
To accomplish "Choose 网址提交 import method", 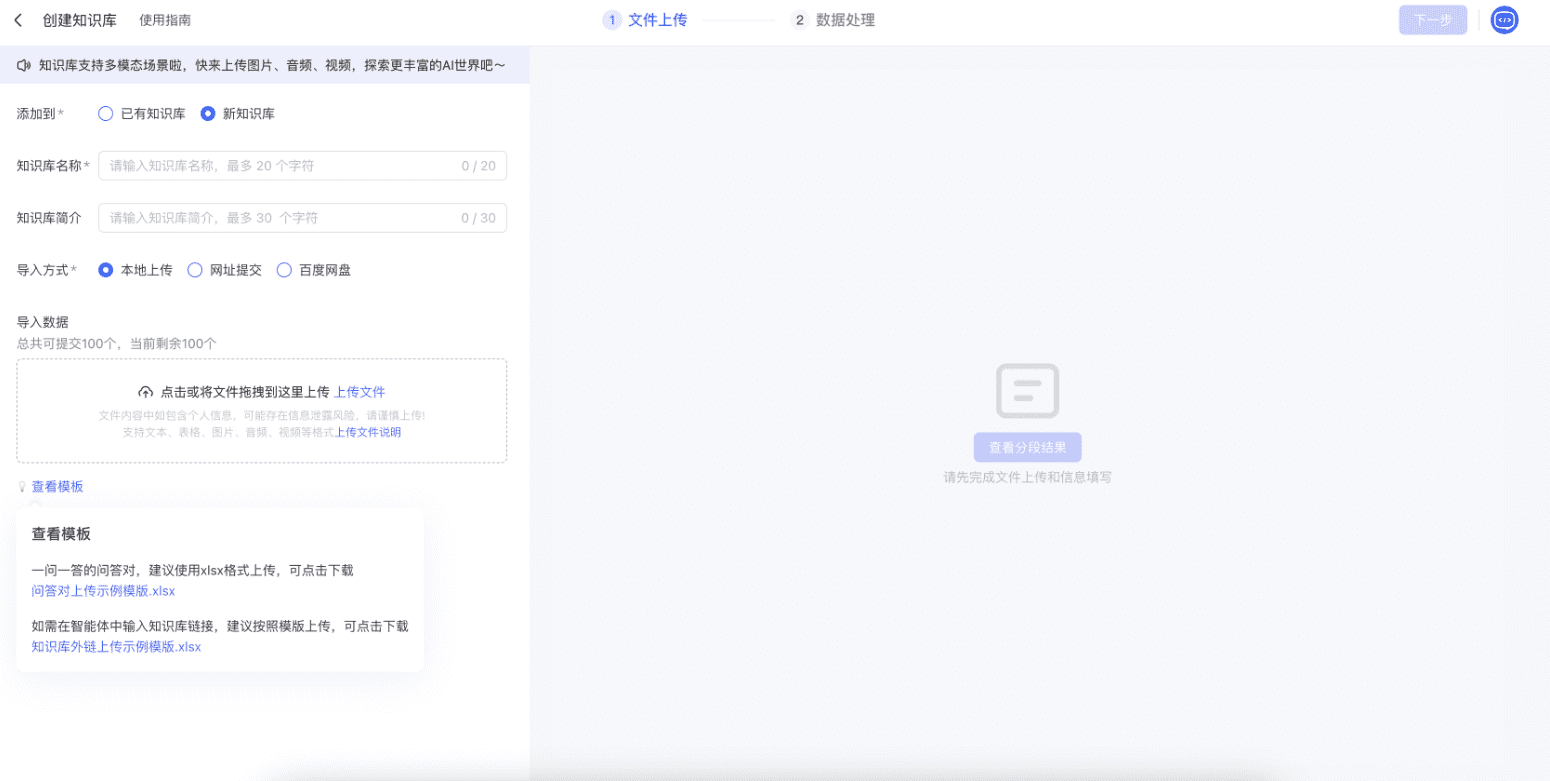I will coord(225,270).
